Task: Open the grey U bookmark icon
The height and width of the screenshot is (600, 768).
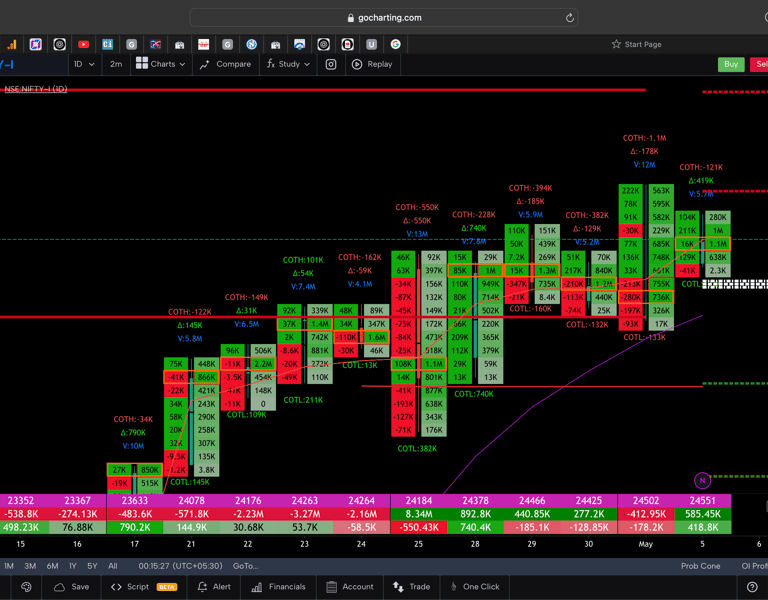Action: tap(371, 45)
